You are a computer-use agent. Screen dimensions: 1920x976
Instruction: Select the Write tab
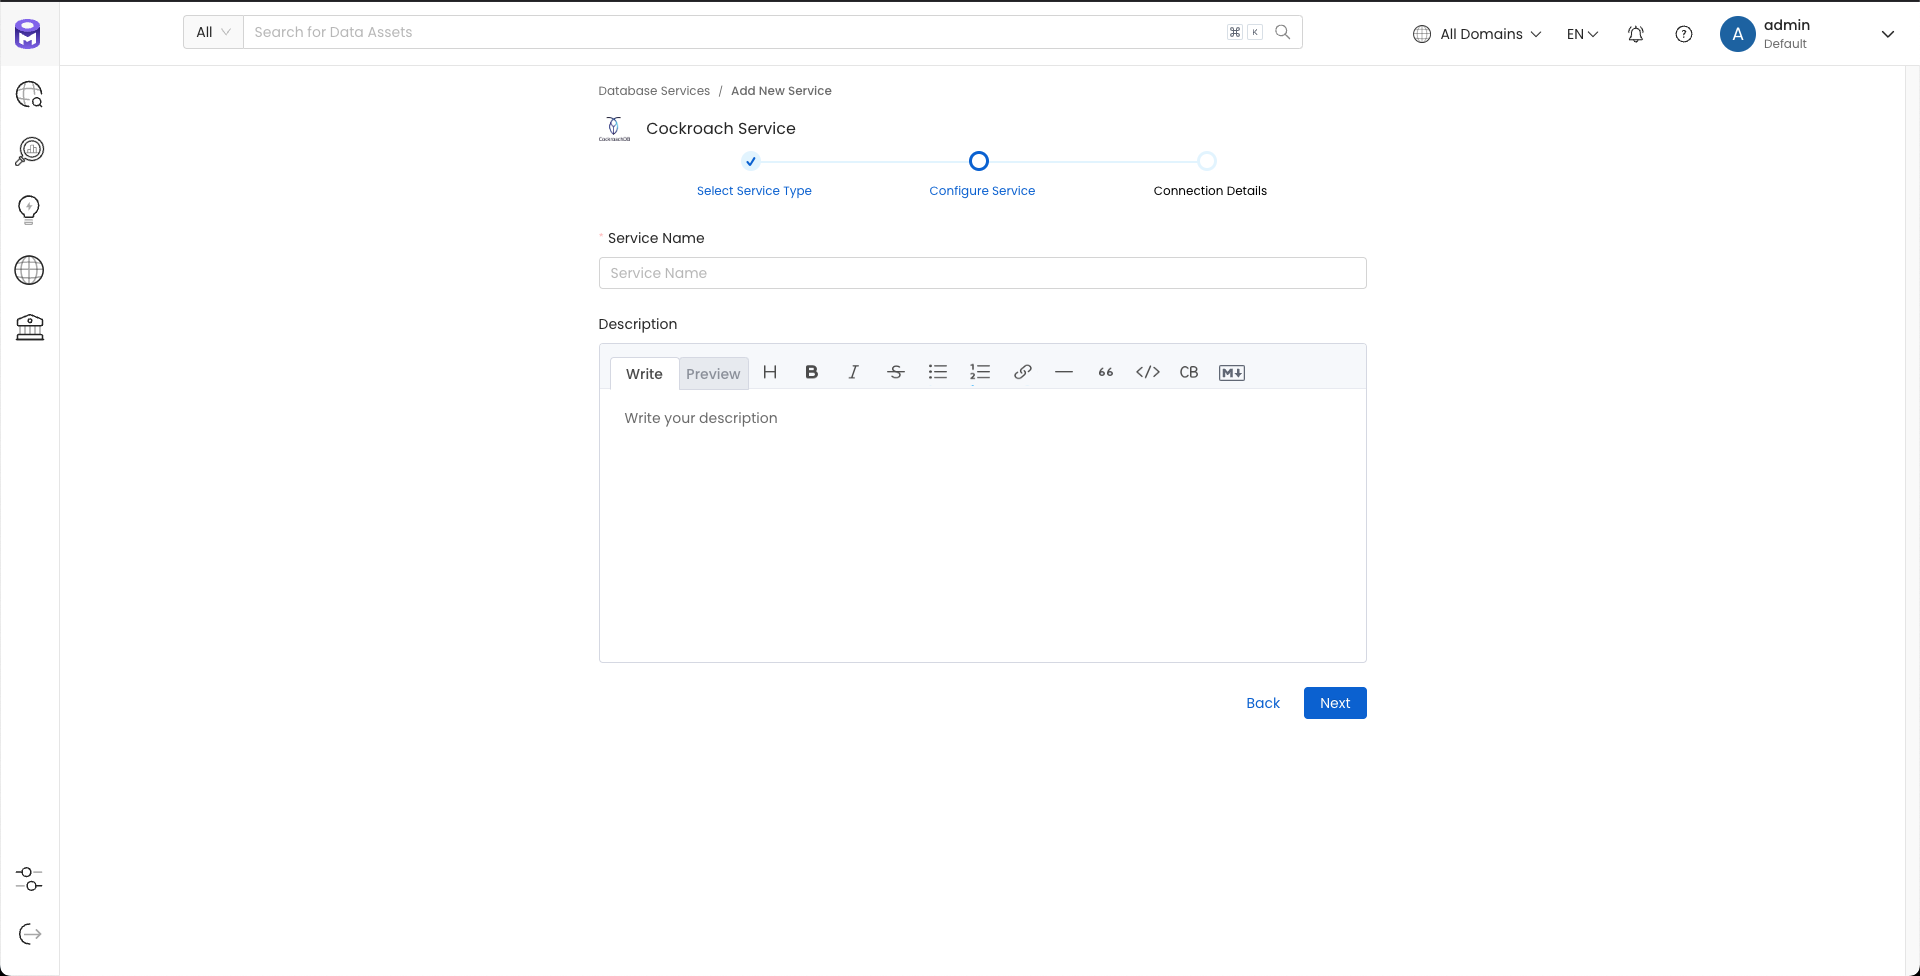[x=644, y=374]
